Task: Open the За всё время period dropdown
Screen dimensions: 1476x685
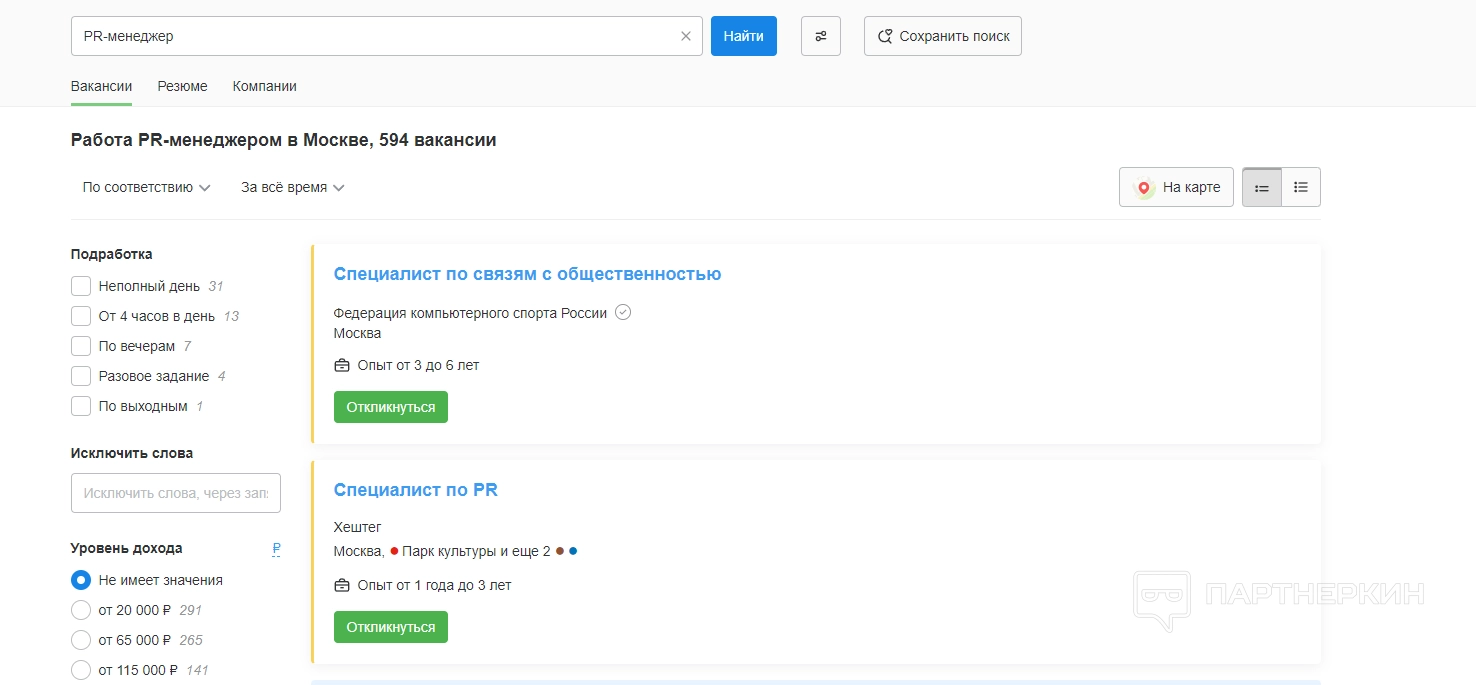Action: pyautogui.click(x=292, y=188)
